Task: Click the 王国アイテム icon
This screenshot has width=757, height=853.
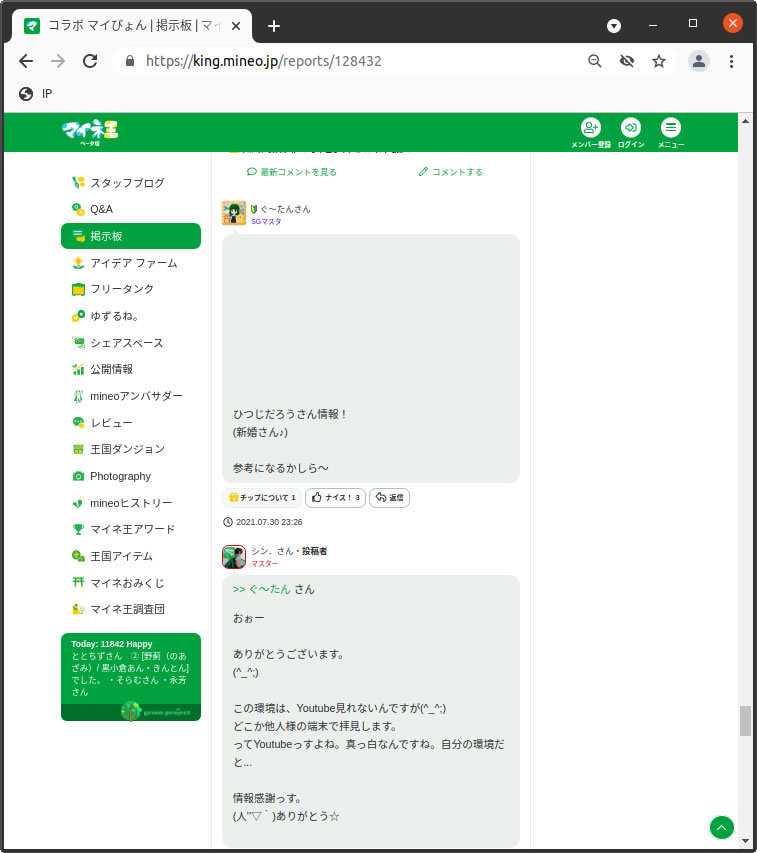Action: point(78,556)
